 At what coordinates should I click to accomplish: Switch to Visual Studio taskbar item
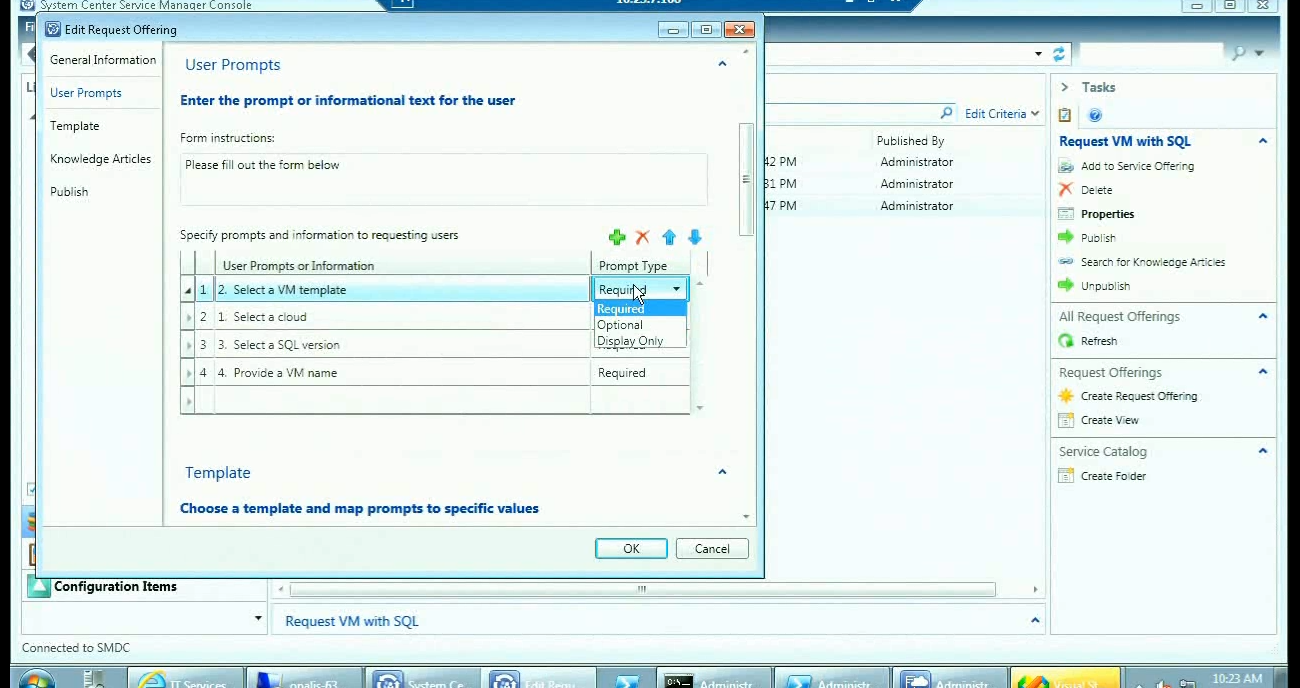click(1064, 680)
